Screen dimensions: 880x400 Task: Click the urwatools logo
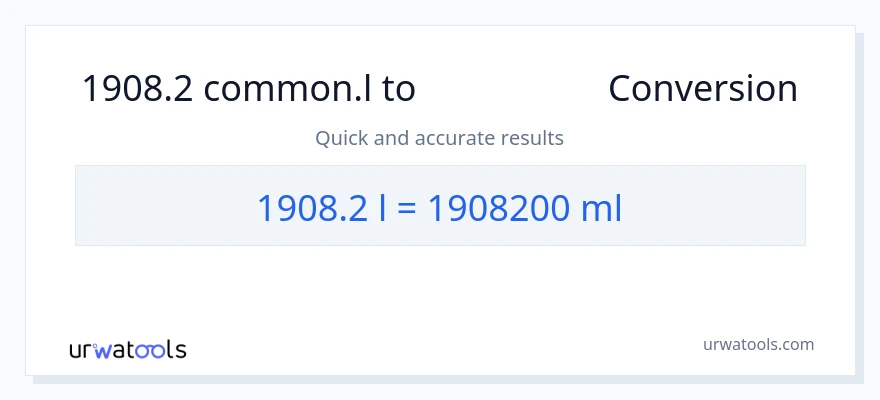point(127,349)
